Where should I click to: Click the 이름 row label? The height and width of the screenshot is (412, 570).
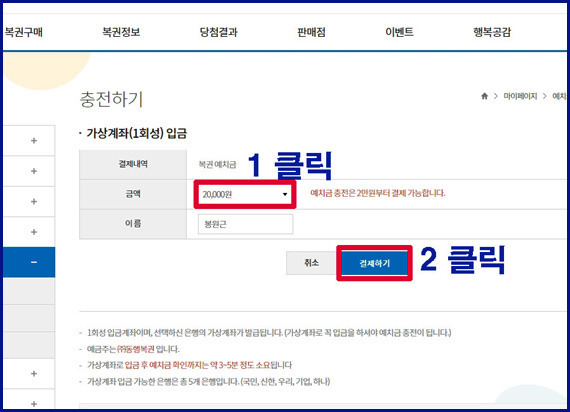tap(133, 223)
